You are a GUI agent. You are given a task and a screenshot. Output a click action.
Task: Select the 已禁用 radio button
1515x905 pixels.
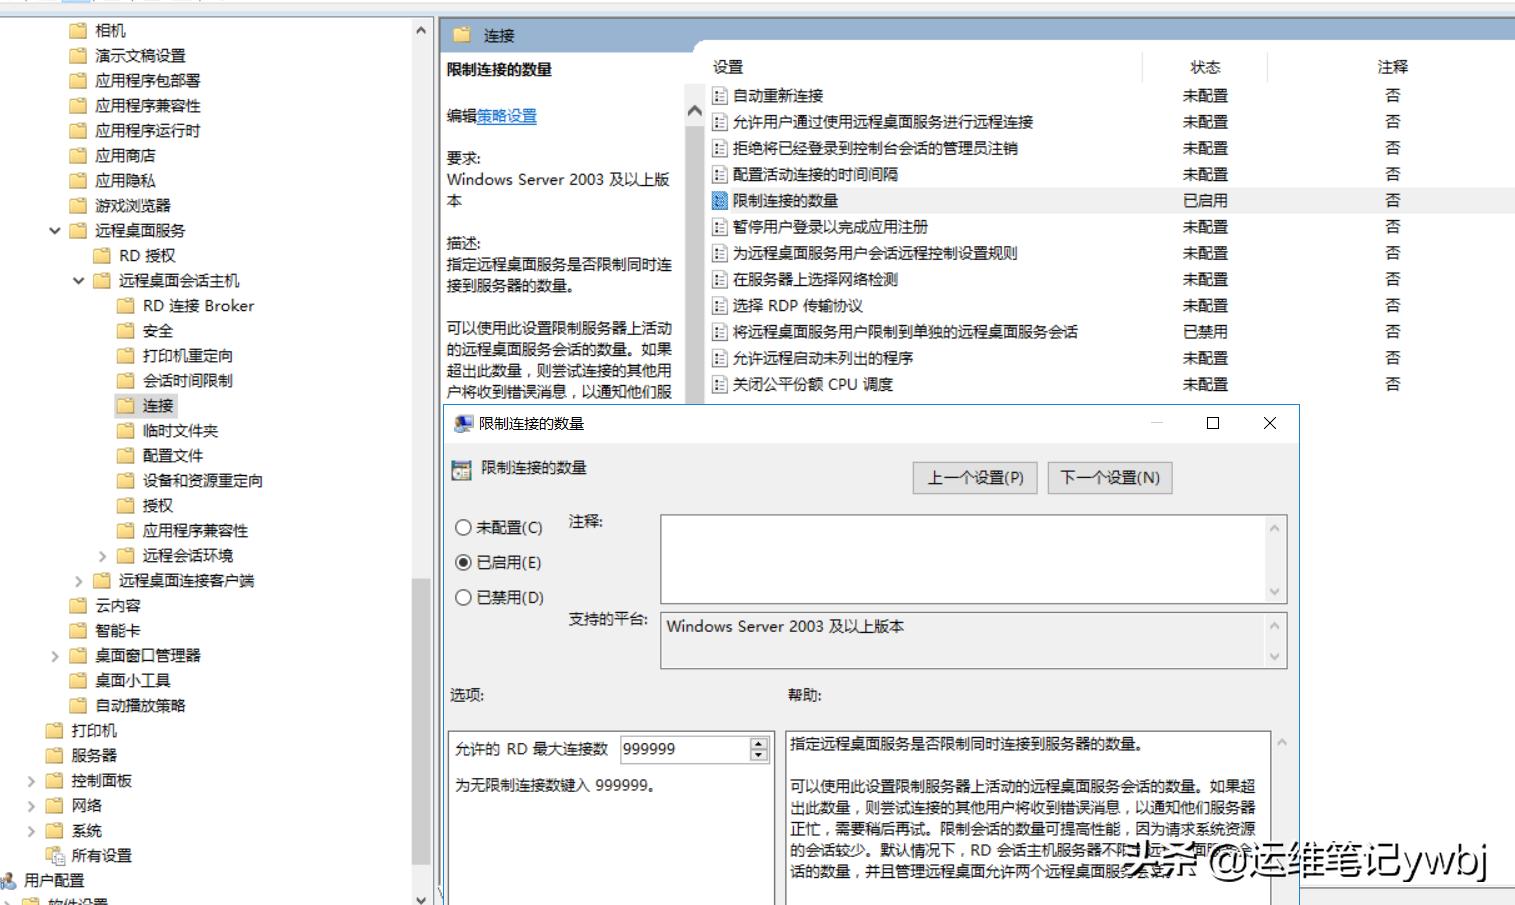[x=463, y=597]
